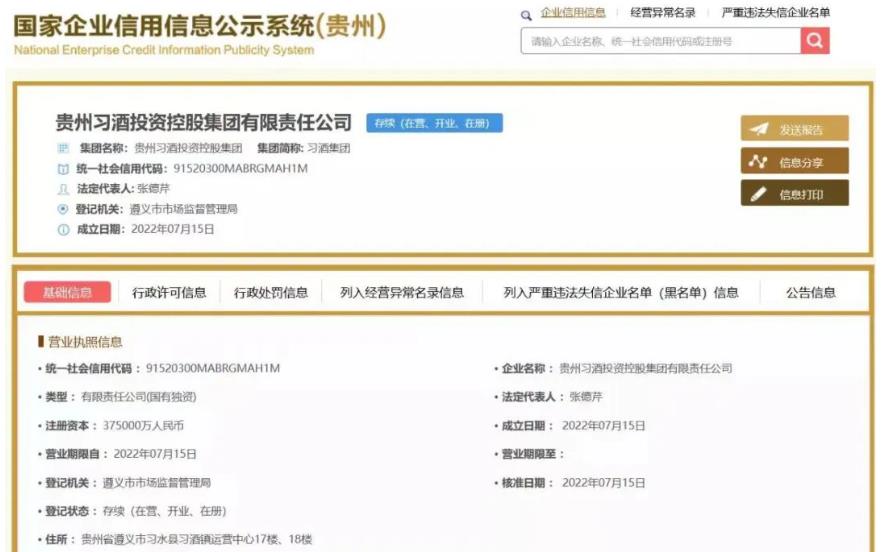This screenshot has width=892, height=552.
Task: Click the blue 存续(在营、开业、在册) status badge
Action: coord(434,123)
